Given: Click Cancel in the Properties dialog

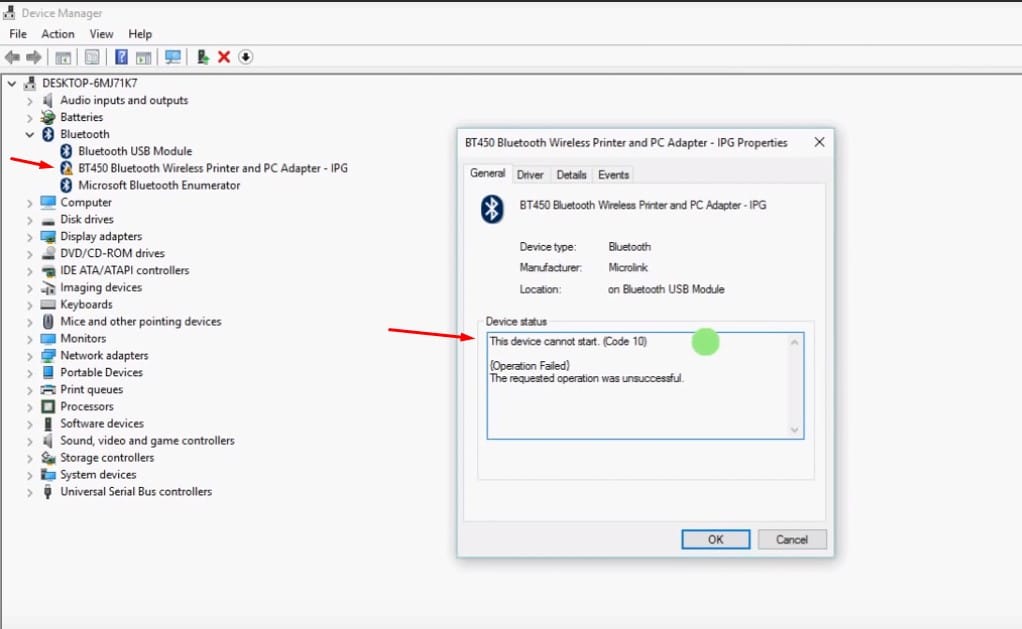Looking at the screenshot, I should (x=792, y=540).
